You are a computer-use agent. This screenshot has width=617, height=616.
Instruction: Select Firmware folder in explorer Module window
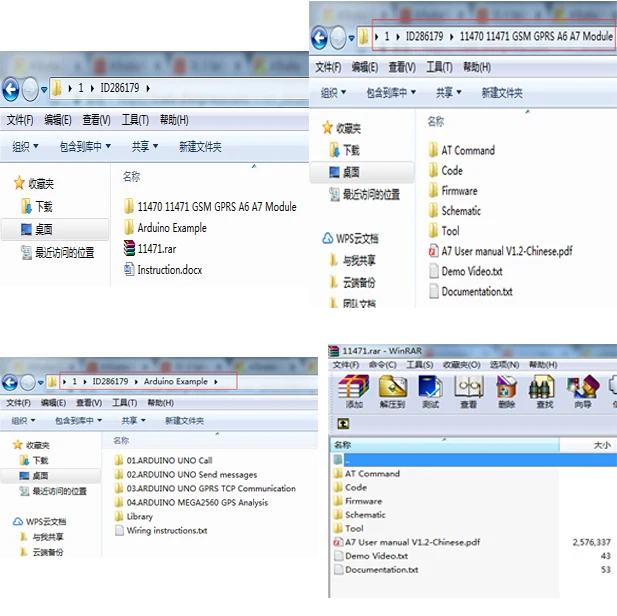(x=453, y=191)
